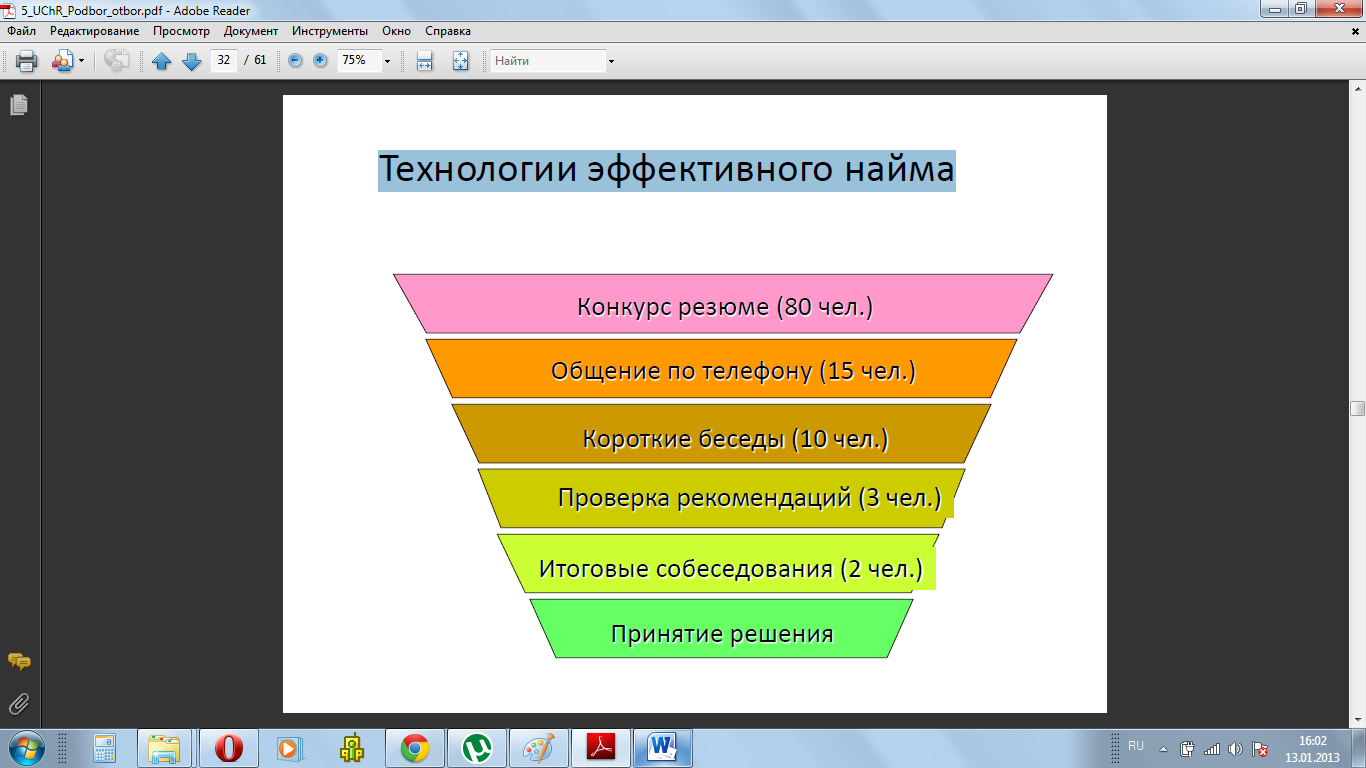Click the network signal tray icon
Image resolution: width=1366 pixels, height=768 pixels.
pos(1212,748)
